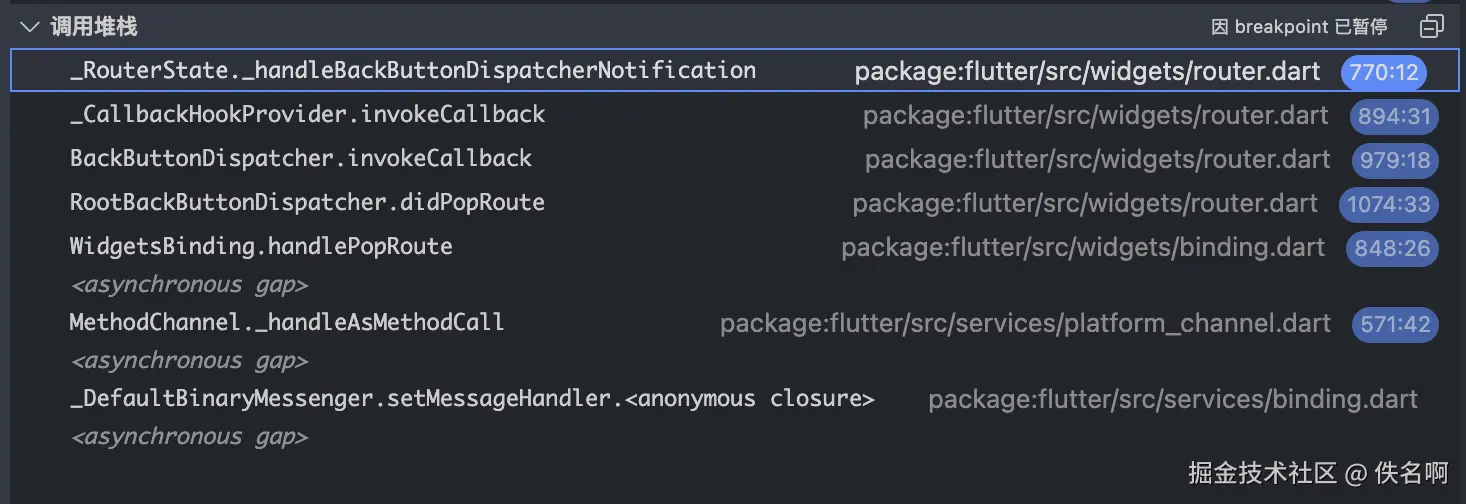Jump to WidgetsBinding.handlePopRoute frame

tap(261, 246)
